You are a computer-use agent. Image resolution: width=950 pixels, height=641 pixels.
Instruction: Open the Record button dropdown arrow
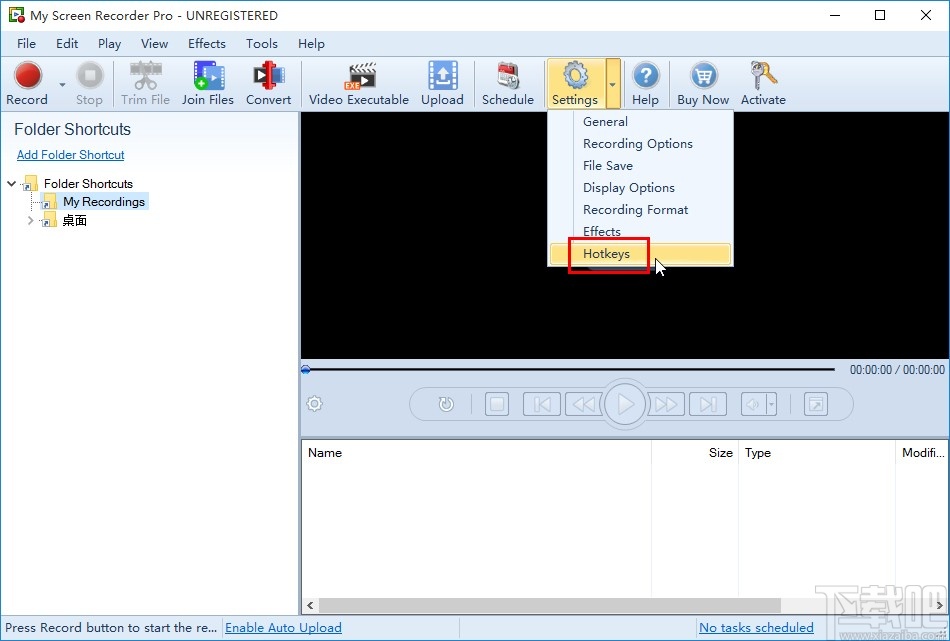(x=62, y=84)
